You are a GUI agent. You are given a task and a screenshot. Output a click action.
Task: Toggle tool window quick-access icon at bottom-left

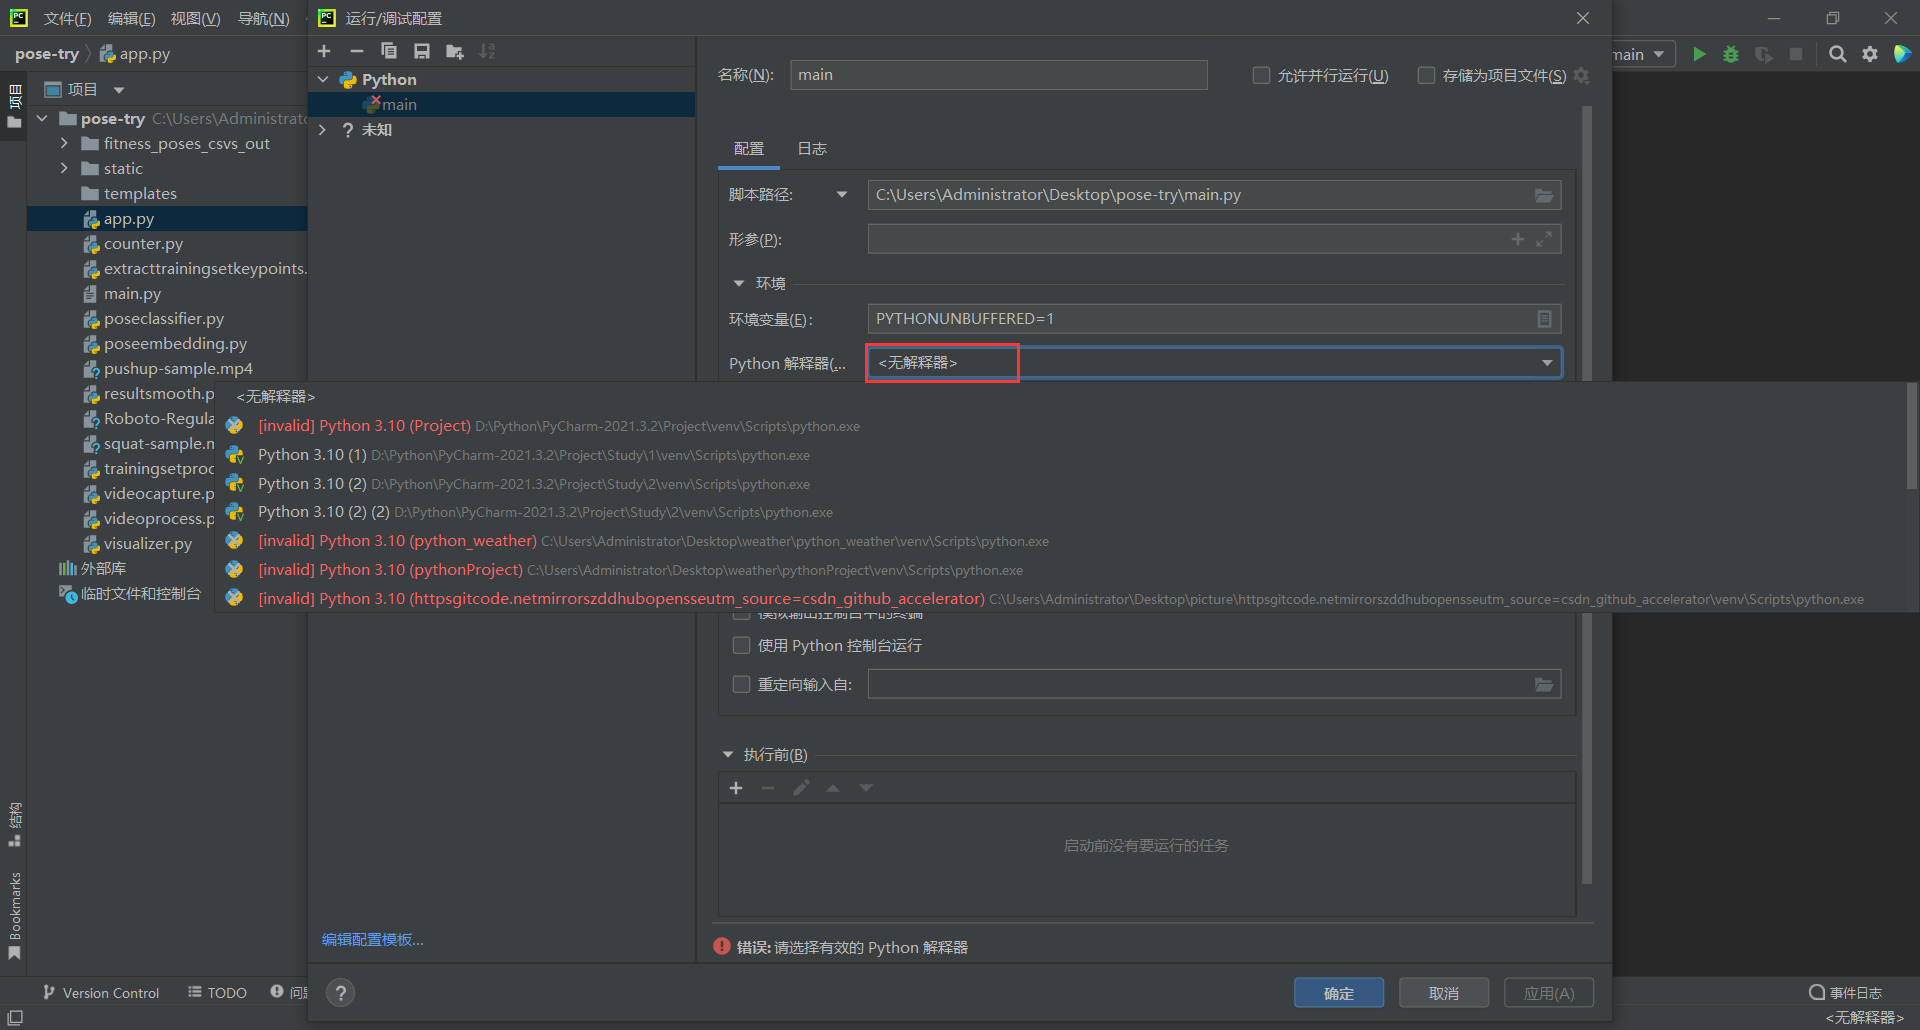point(15,1017)
